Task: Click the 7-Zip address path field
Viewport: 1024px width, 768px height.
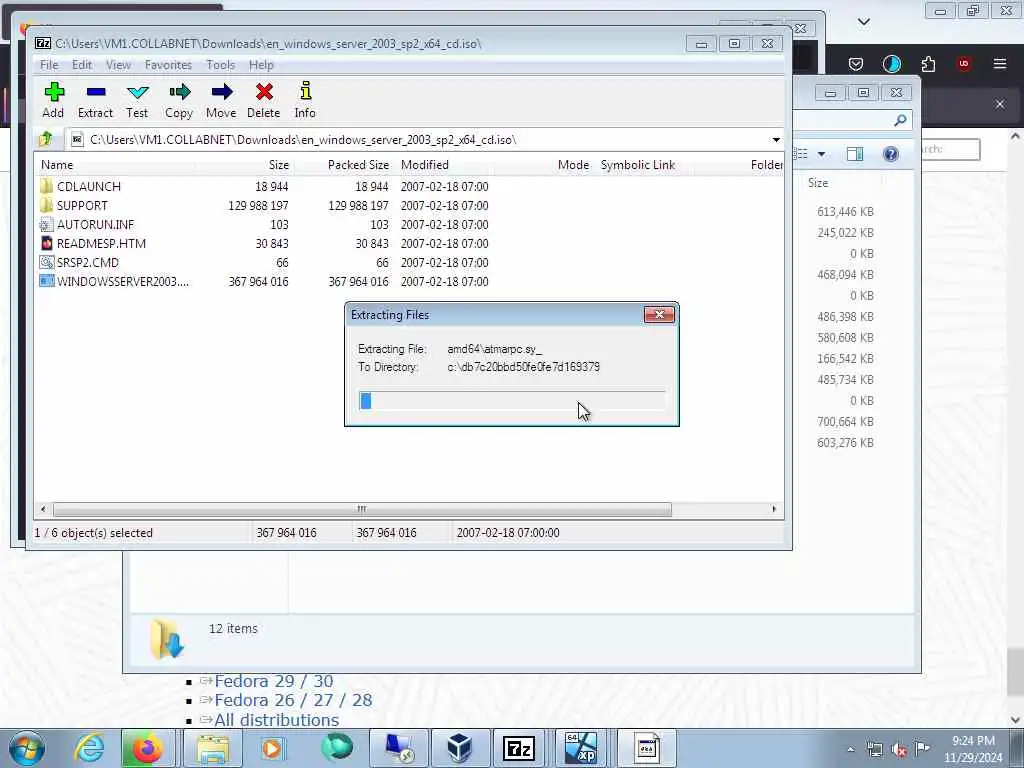Action: [x=418, y=140]
